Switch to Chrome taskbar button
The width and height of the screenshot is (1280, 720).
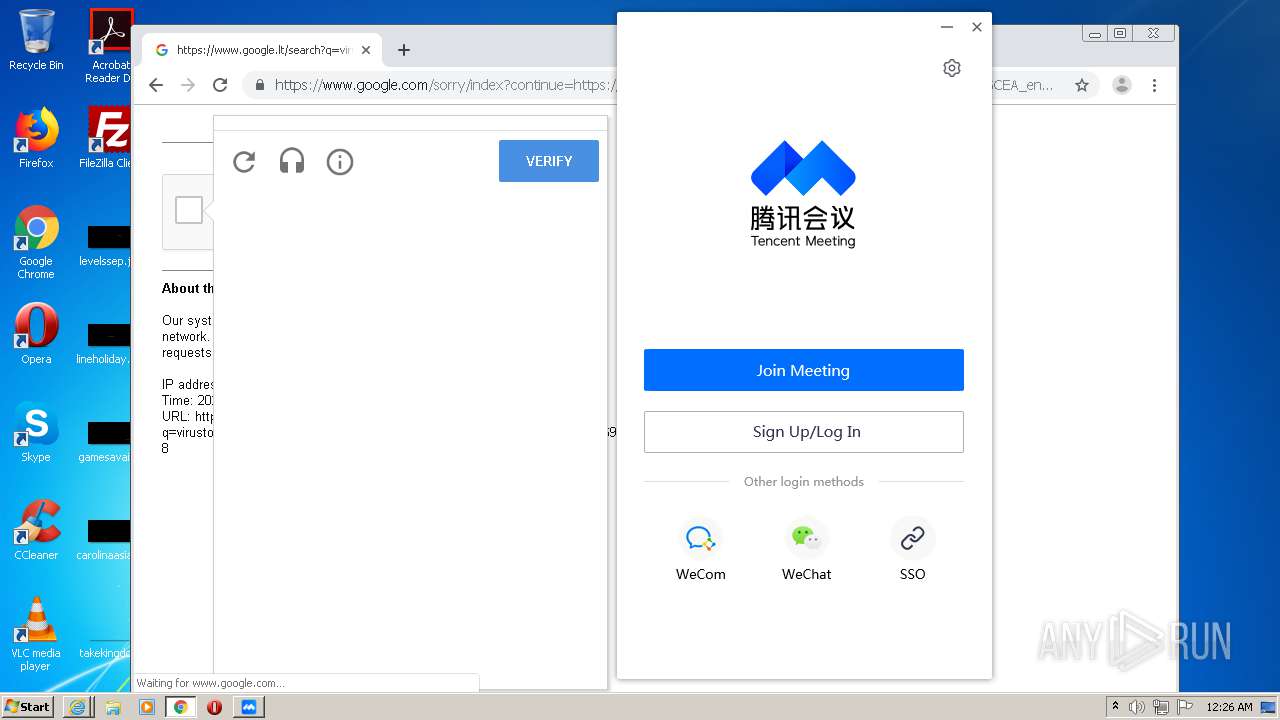pyautogui.click(x=180, y=706)
